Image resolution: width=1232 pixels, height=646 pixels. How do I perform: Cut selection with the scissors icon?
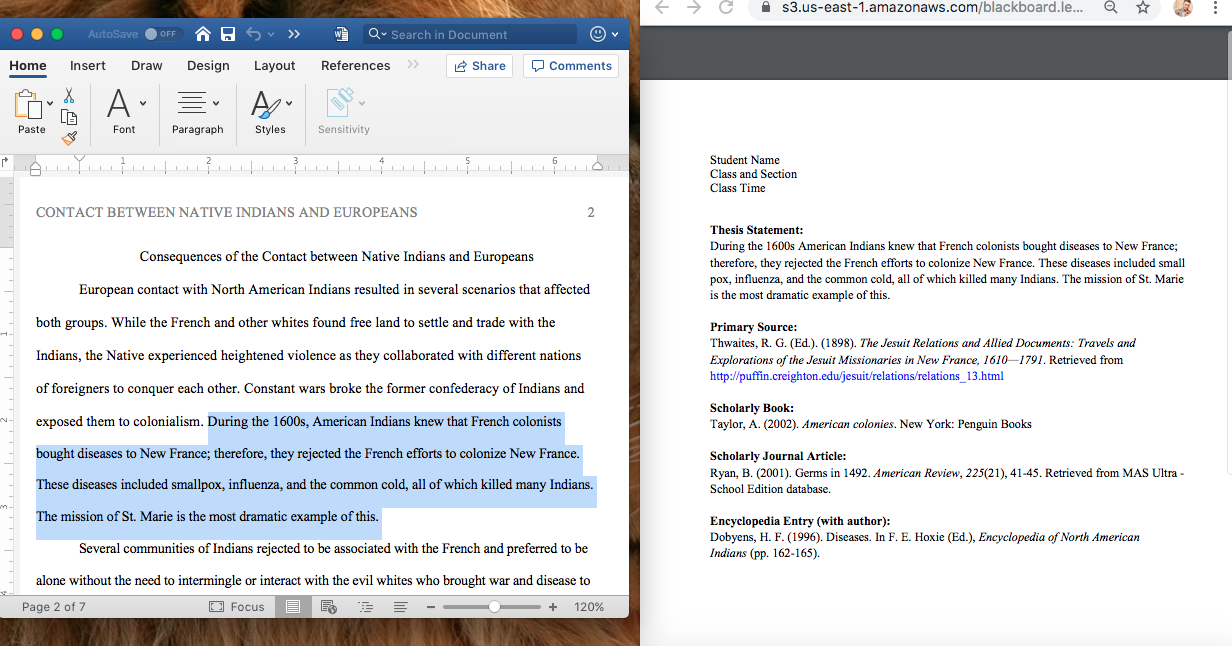(x=69, y=95)
